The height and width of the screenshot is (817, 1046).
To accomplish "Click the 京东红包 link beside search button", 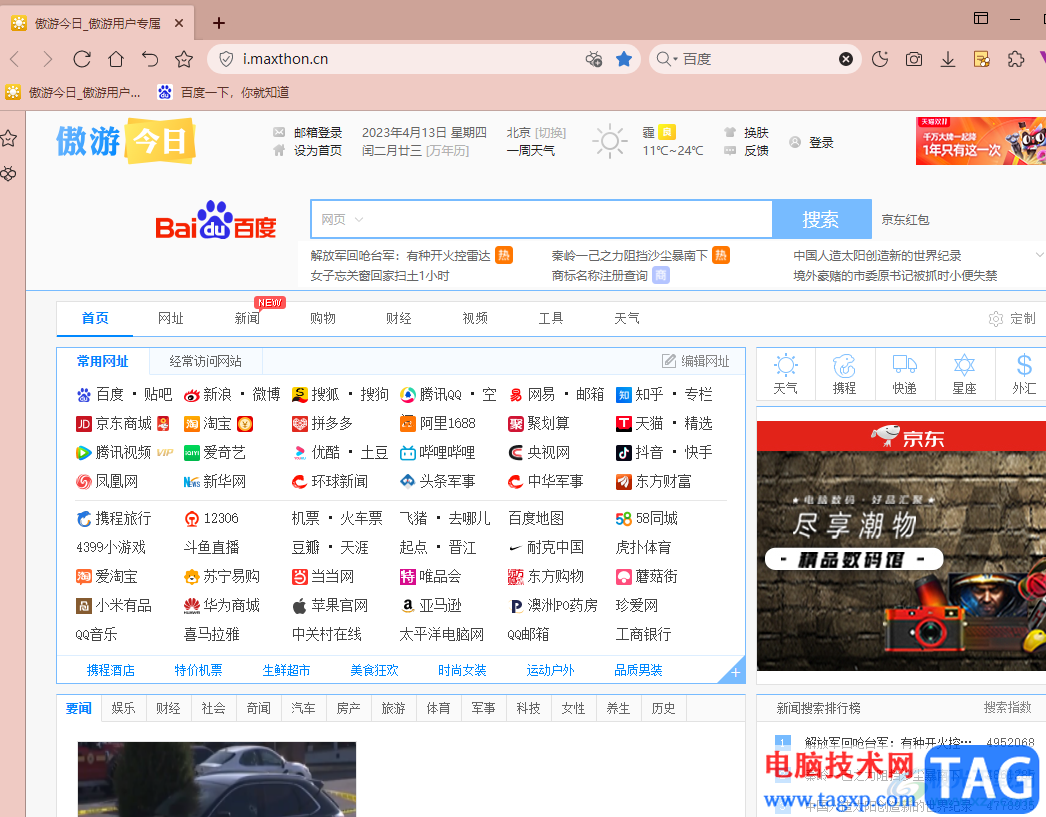I will (905, 219).
